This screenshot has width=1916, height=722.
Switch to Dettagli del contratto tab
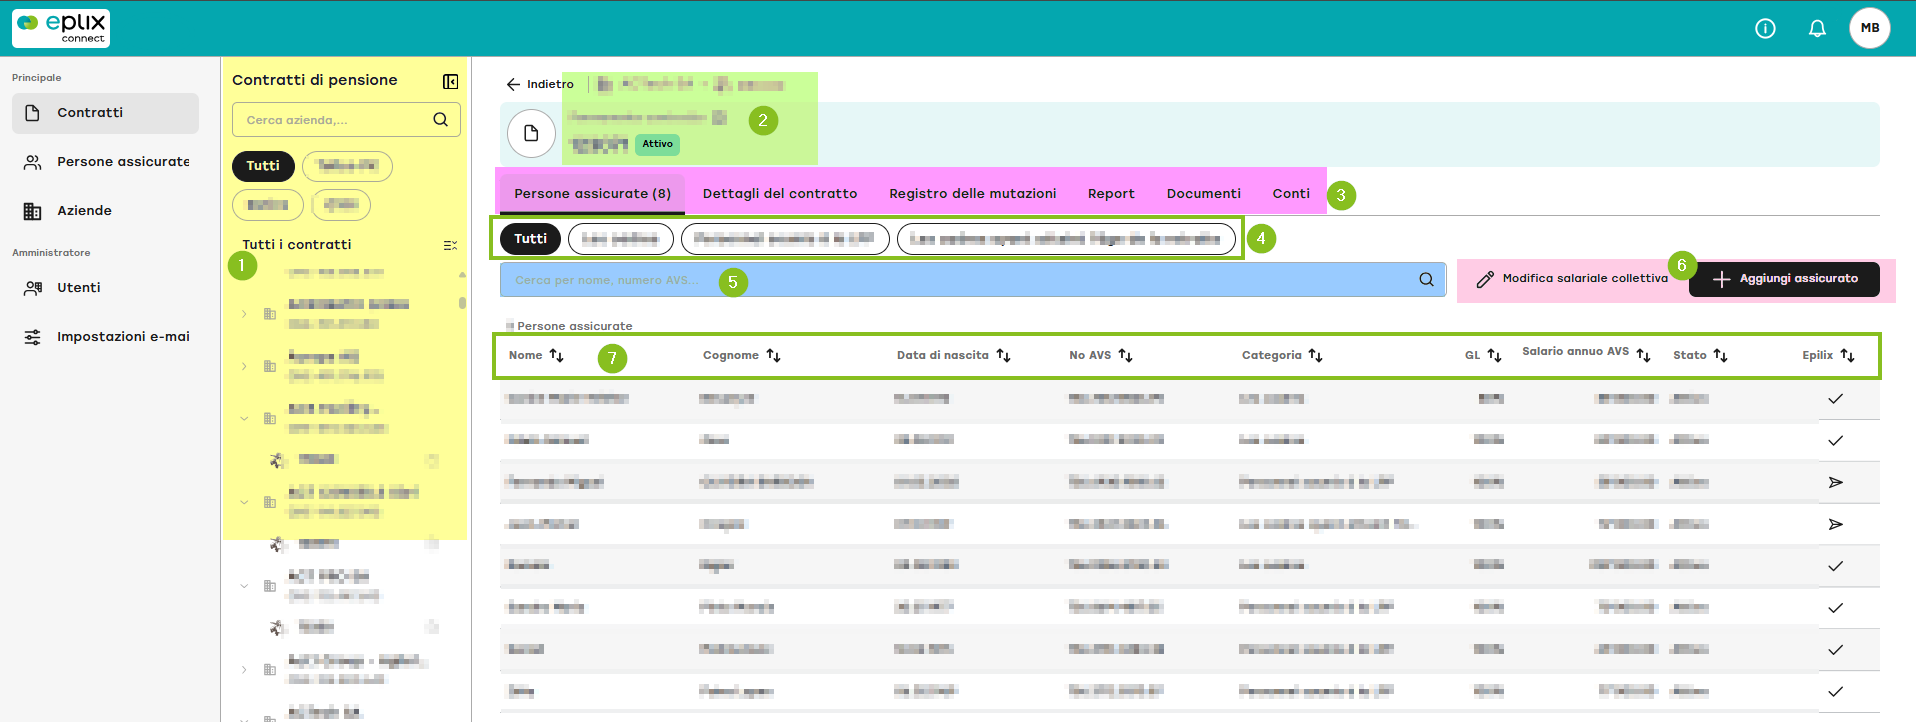[780, 194]
